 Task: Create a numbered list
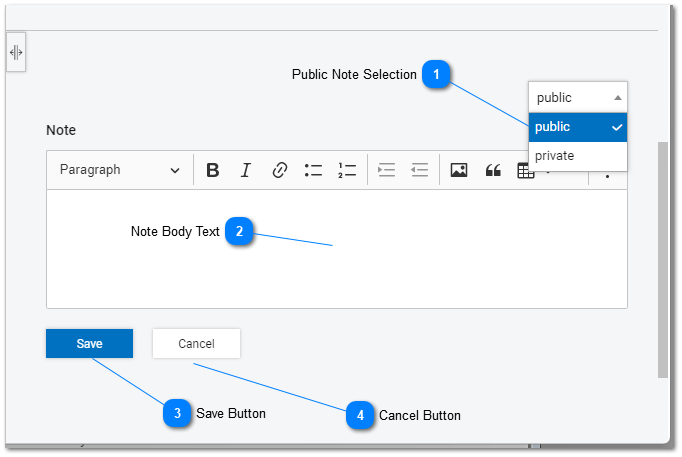pos(347,170)
